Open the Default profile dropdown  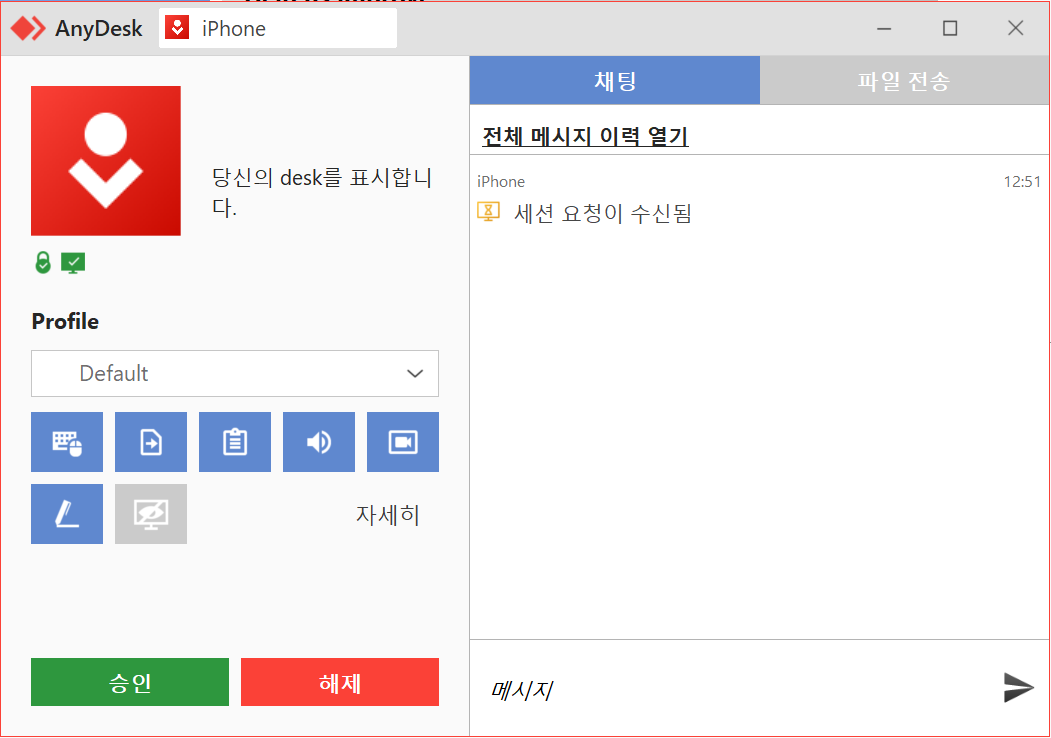[234, 373]
